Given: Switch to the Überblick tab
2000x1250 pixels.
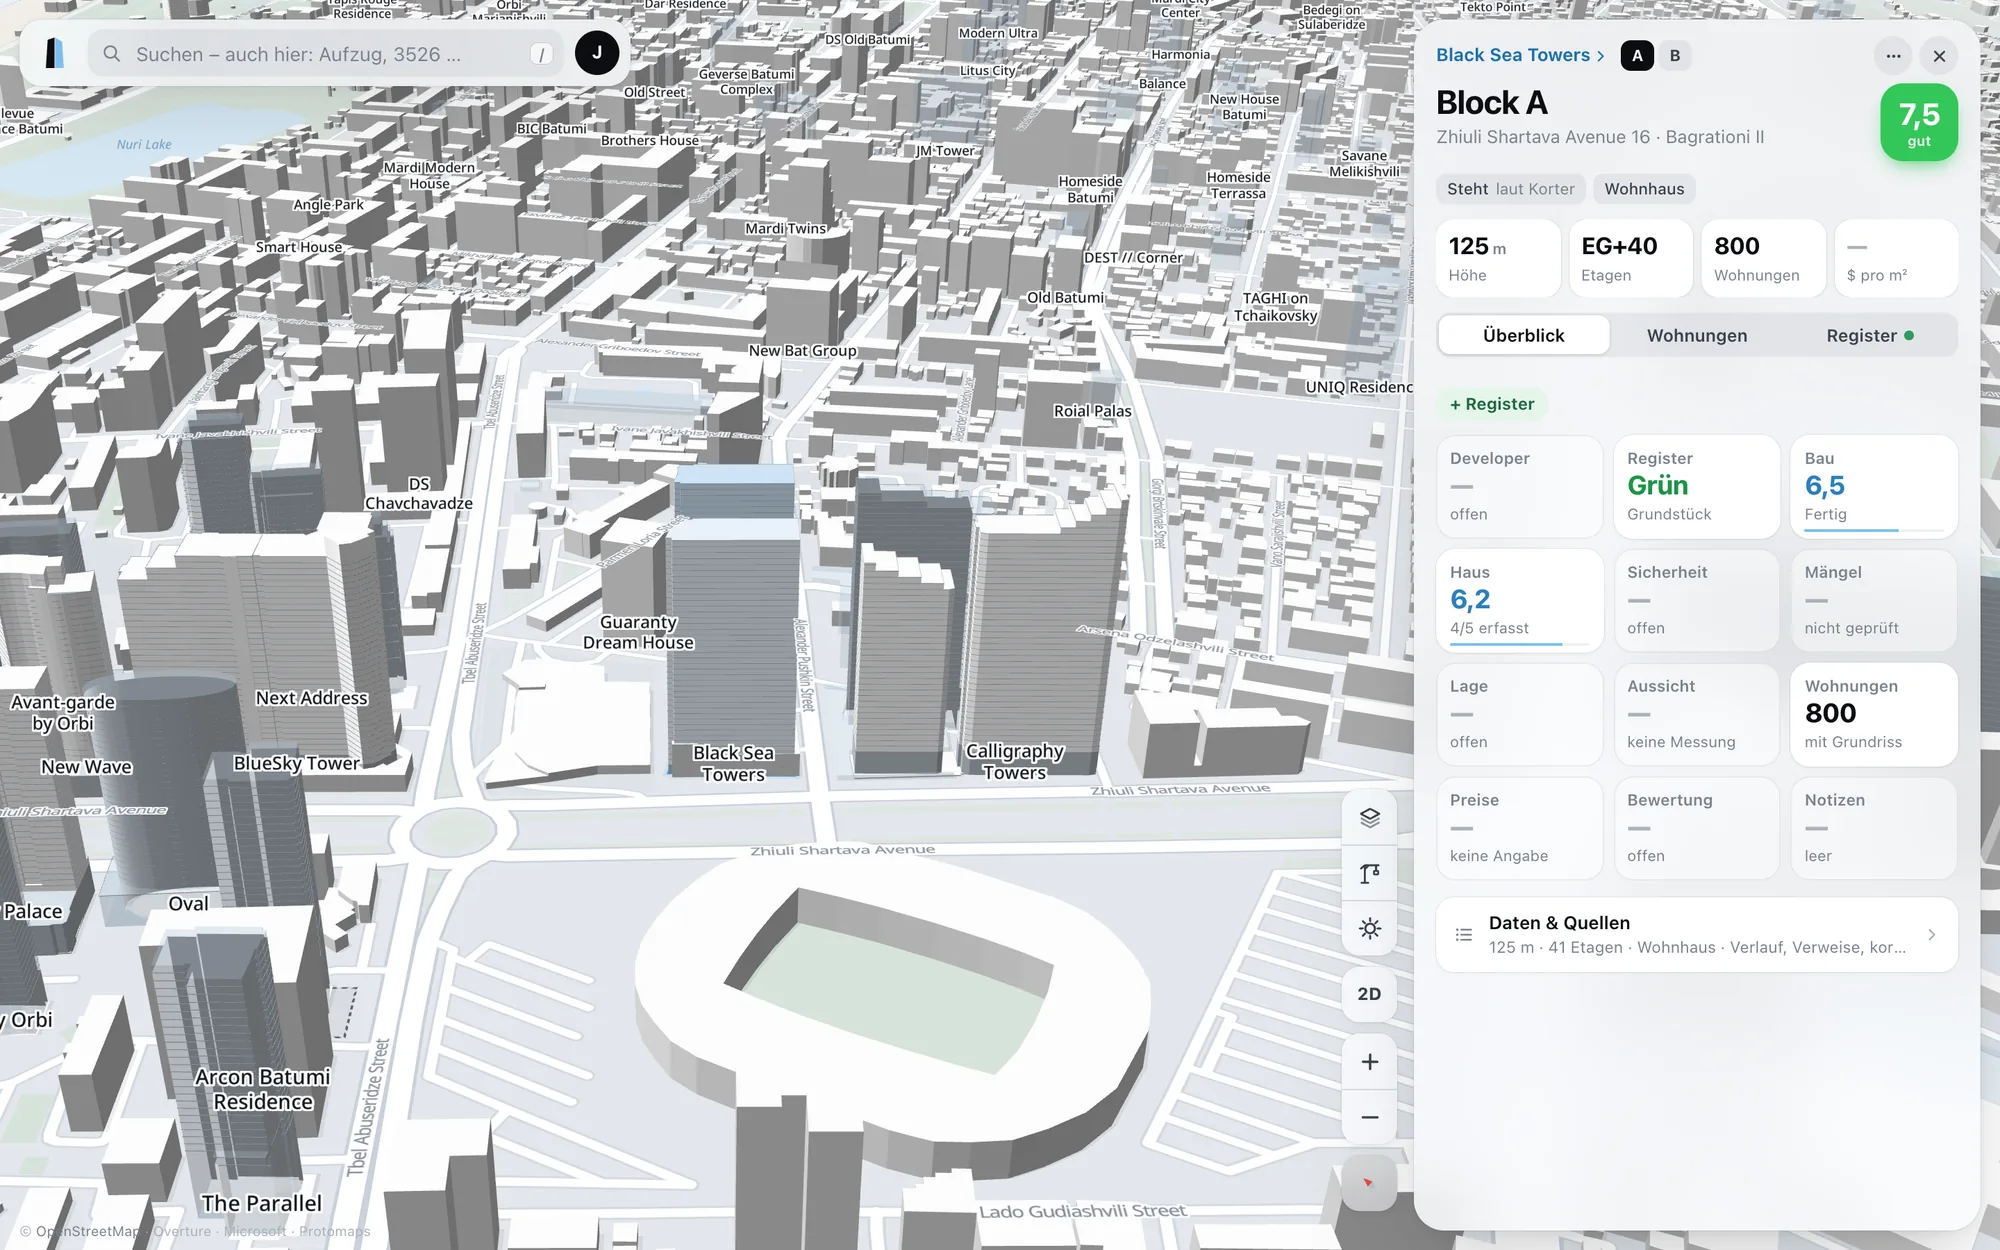Looking at the screenshot, I should tap(1523, 335).
